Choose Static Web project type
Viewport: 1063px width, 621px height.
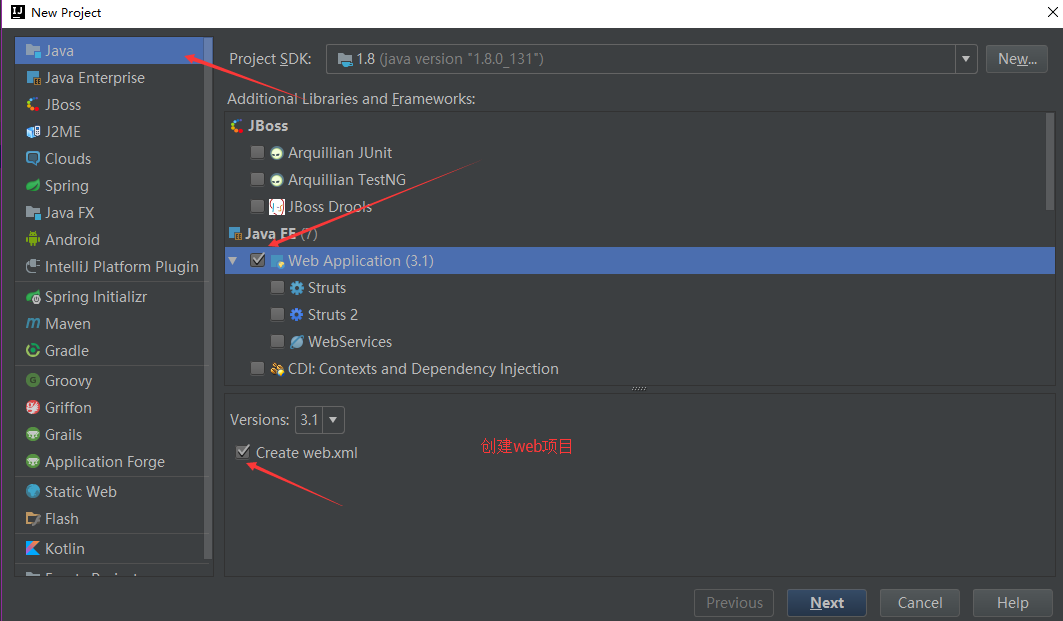coord(109,492)
